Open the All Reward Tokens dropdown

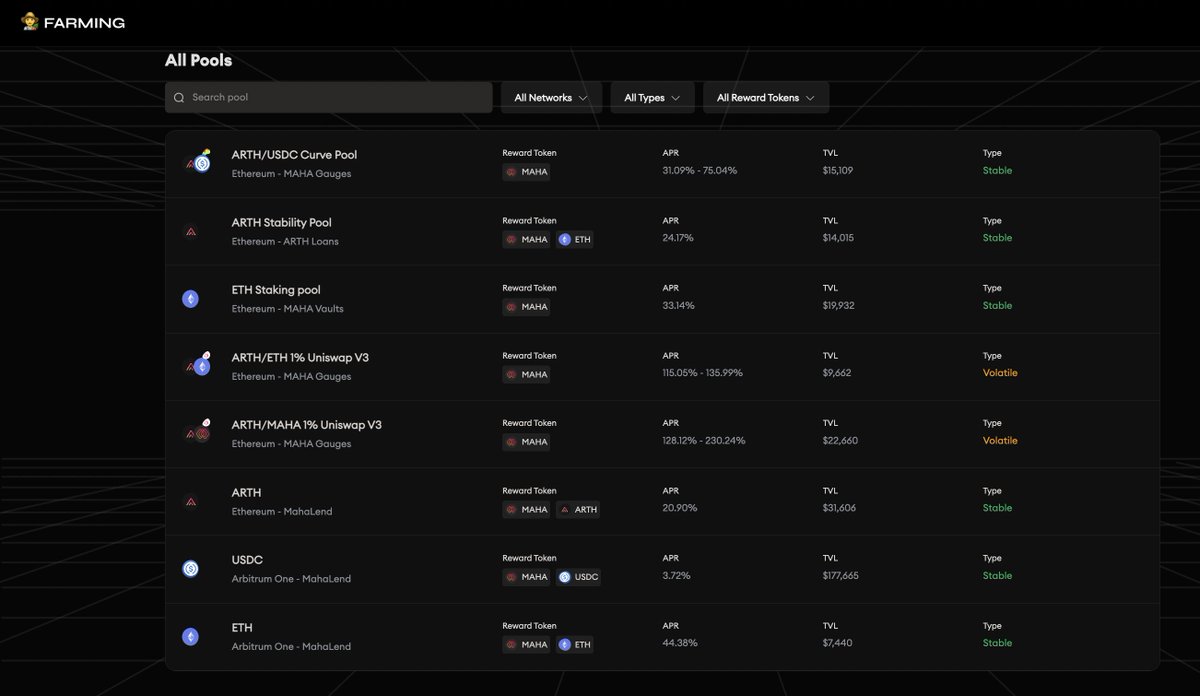tap(765, 97)
